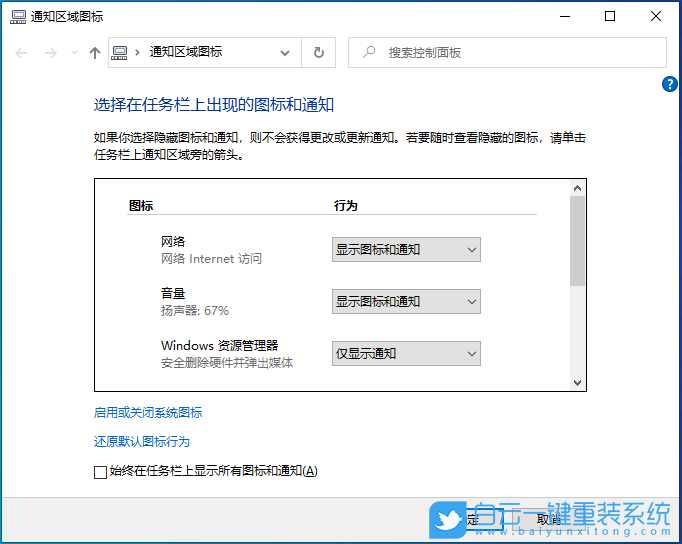Click the search magnifier icon
682x544 pixels.
(369, 52)
